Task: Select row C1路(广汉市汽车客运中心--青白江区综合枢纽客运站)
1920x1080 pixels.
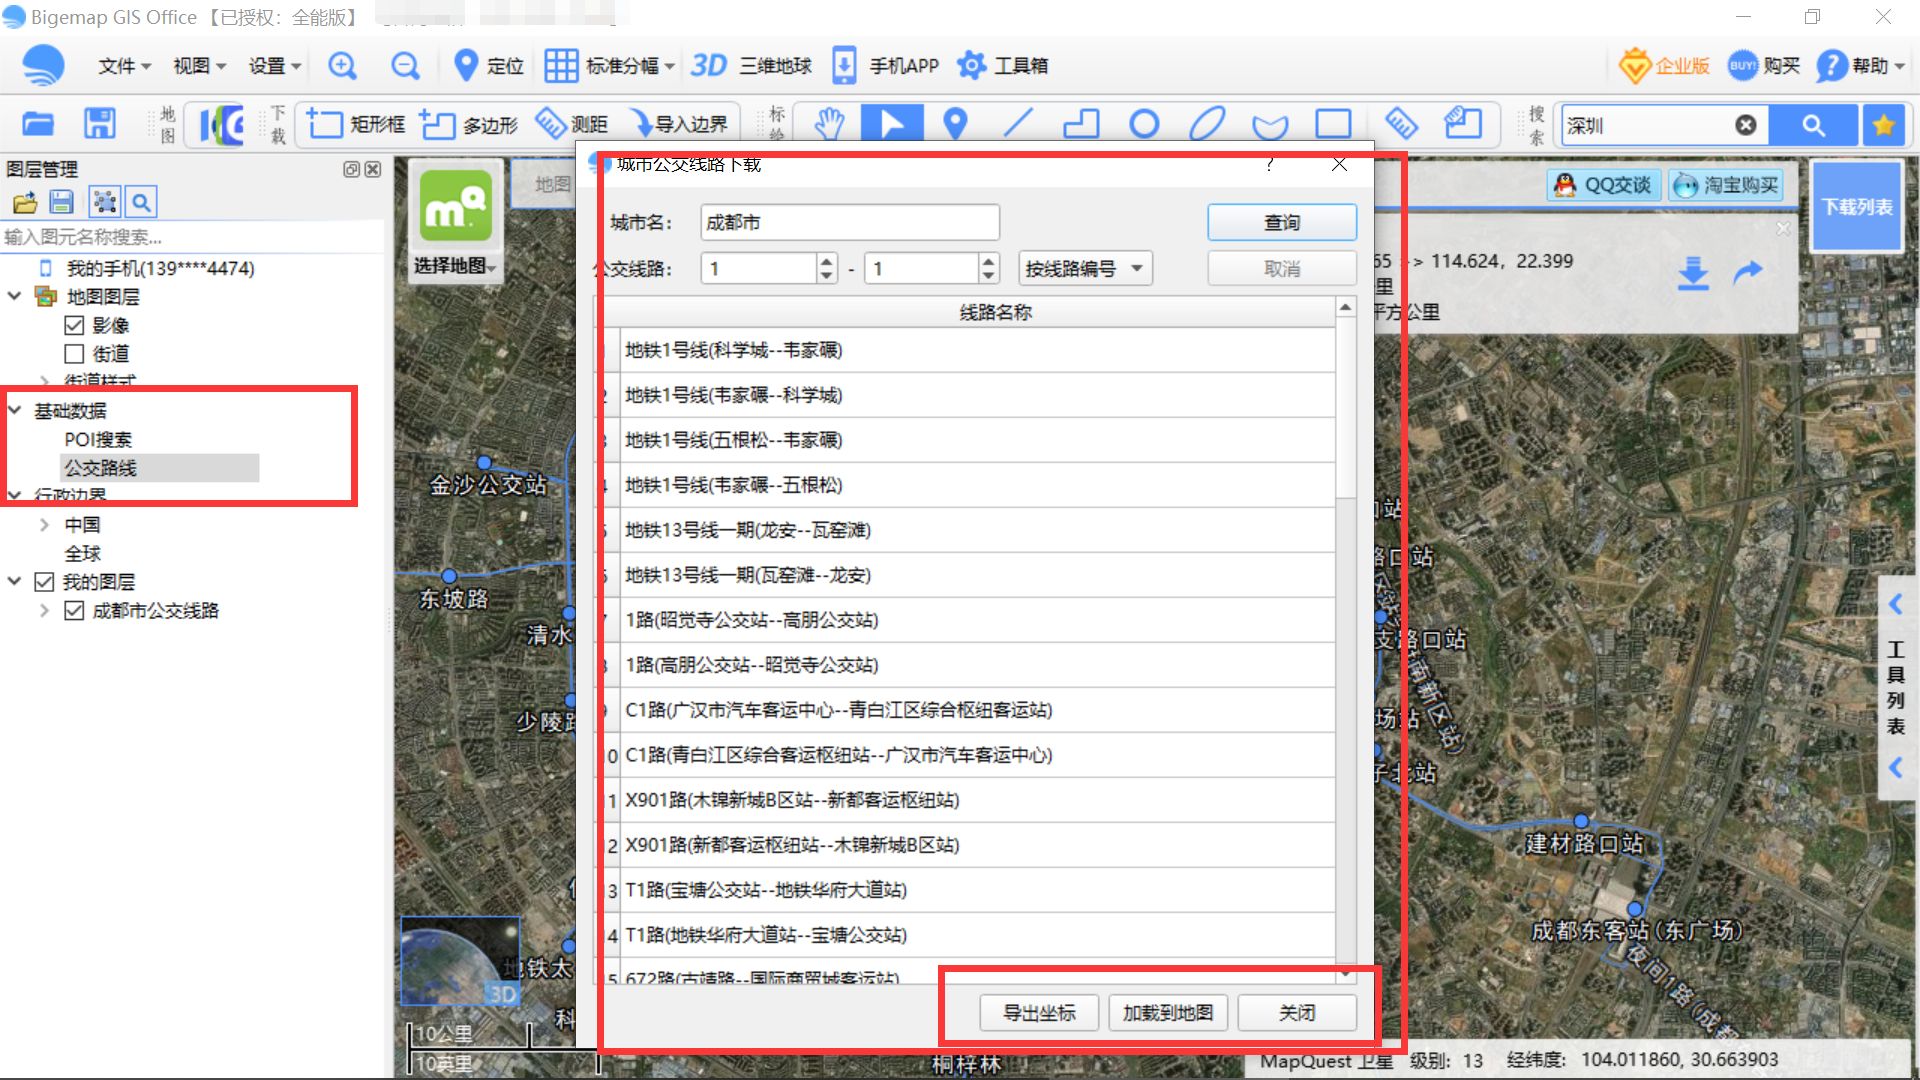Action: [x=977, y=710]
